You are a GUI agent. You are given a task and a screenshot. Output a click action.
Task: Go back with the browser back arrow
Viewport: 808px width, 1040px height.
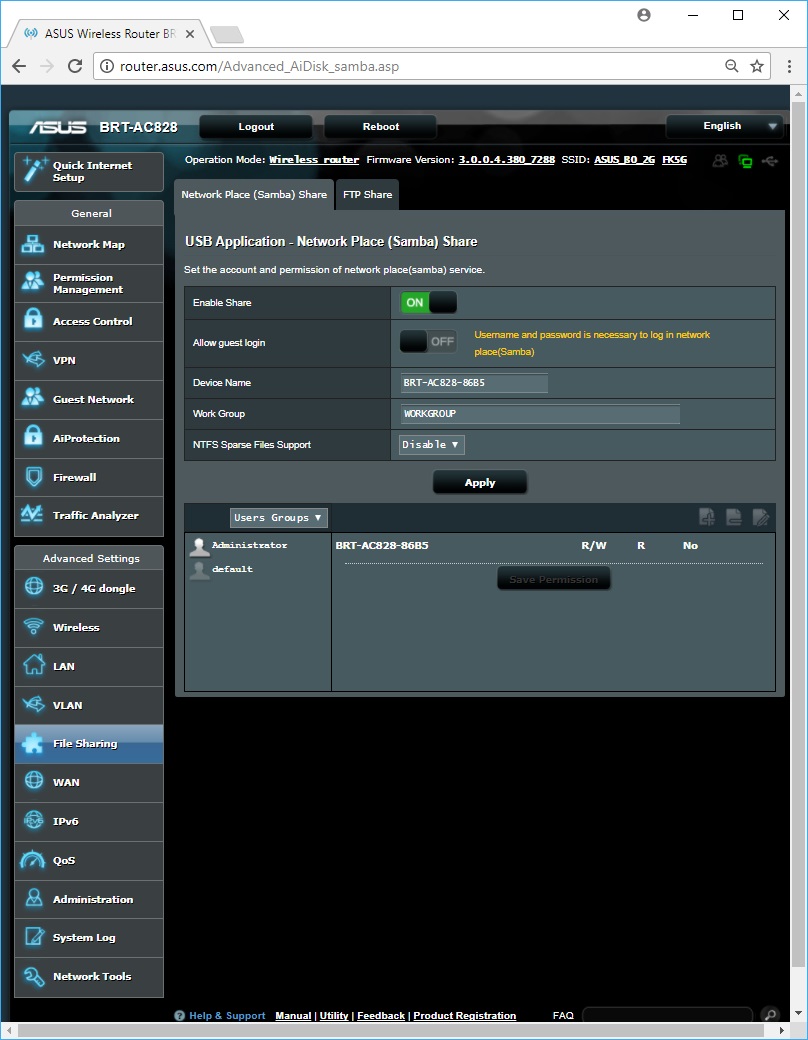click(x=19, y=66)
